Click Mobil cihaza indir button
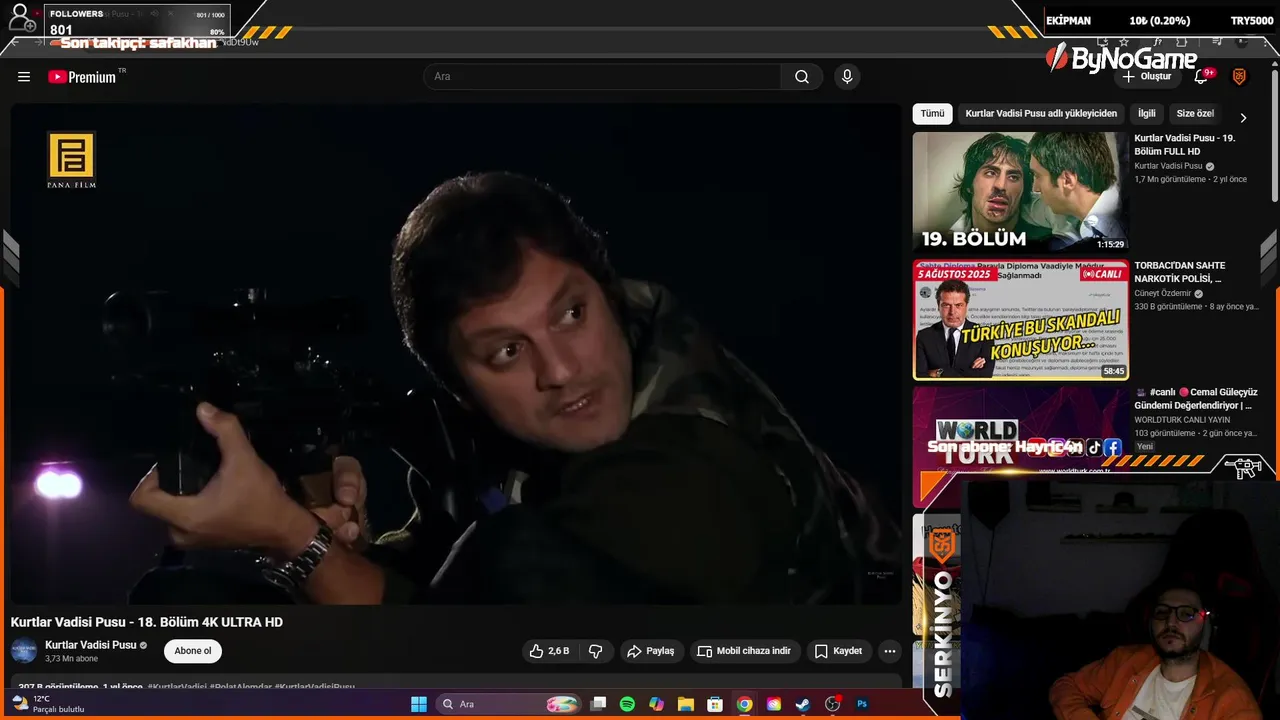This screenshot has width=1280, height=720. coord(744,651)
